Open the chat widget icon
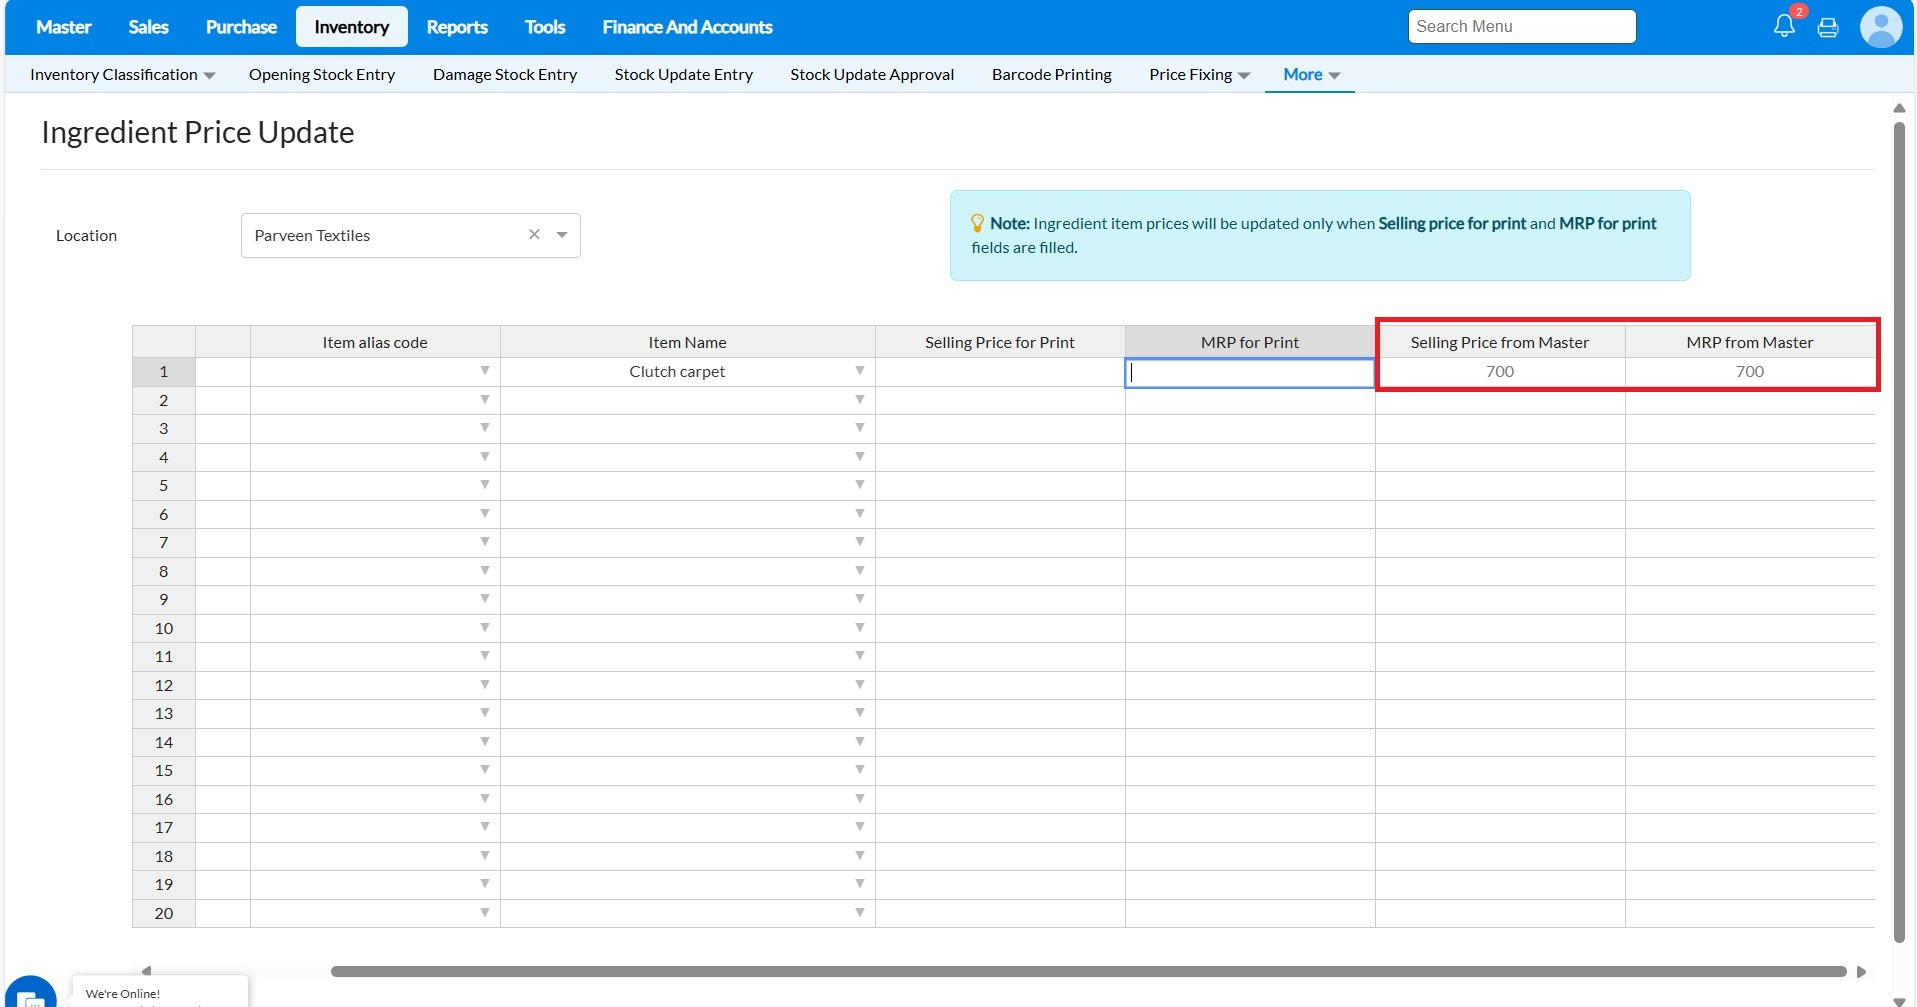The image size is (1917, 1007). (x=30, y=995)
